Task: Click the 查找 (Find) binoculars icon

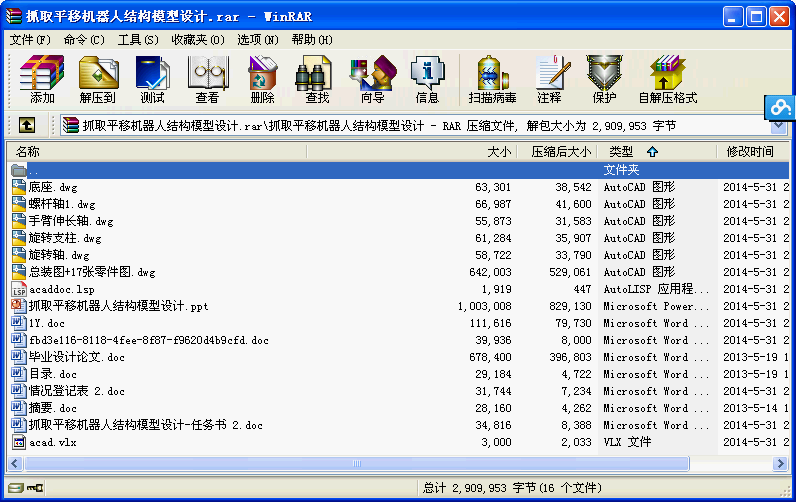Action: [x=317, y=79]
